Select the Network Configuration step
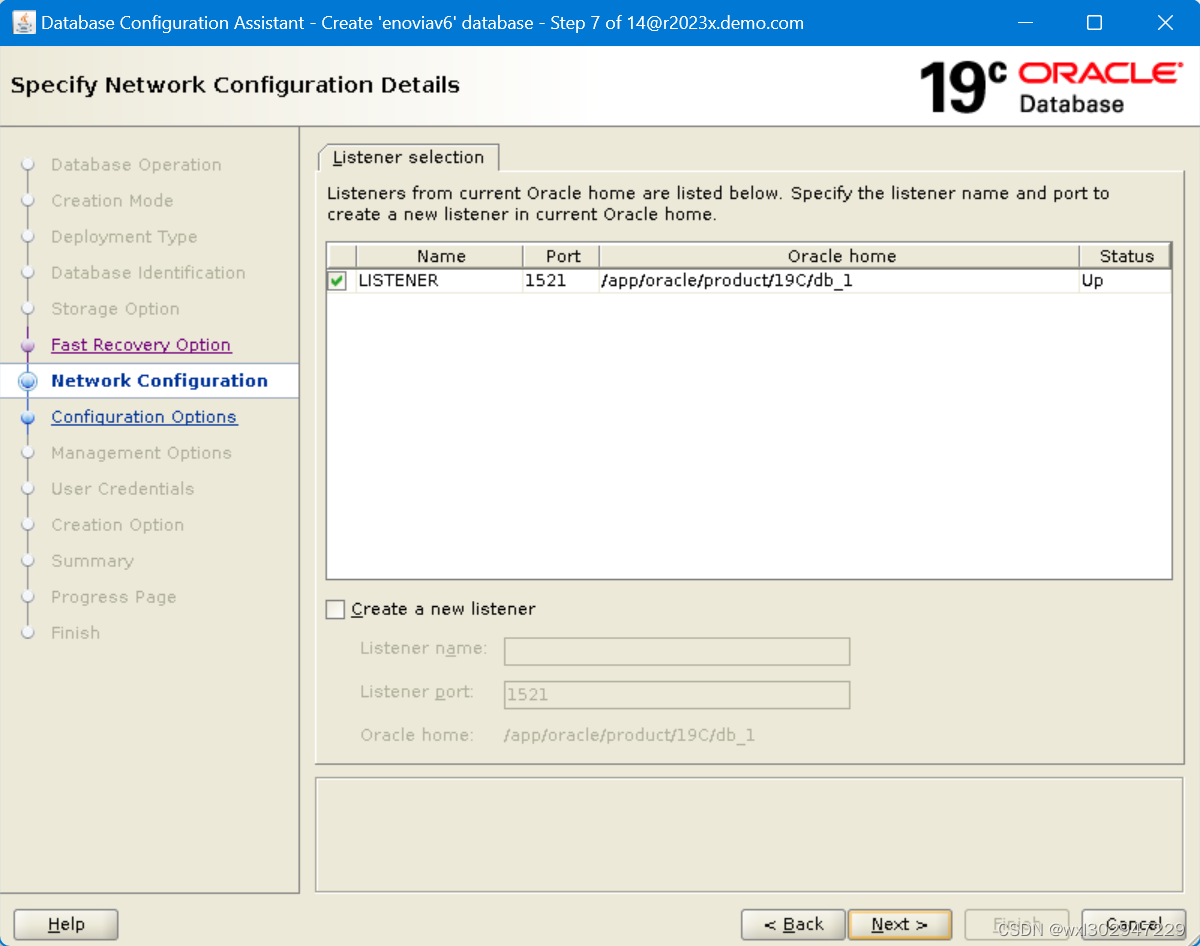 [x=160, y=381]
